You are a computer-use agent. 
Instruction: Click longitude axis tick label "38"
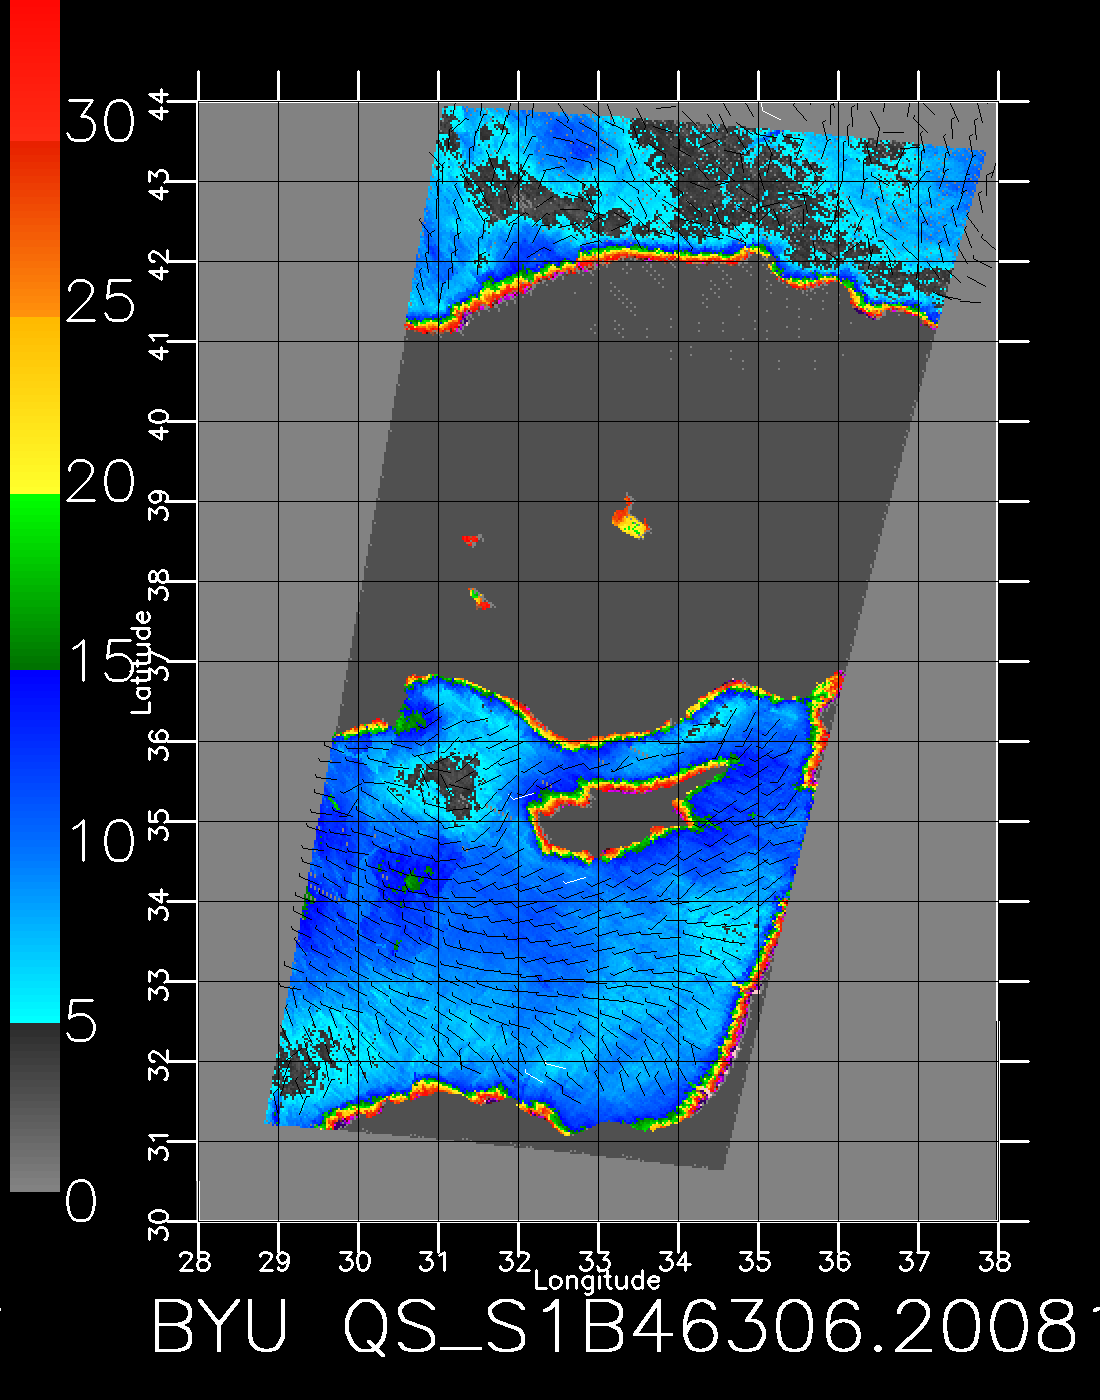coord(995,1260)
